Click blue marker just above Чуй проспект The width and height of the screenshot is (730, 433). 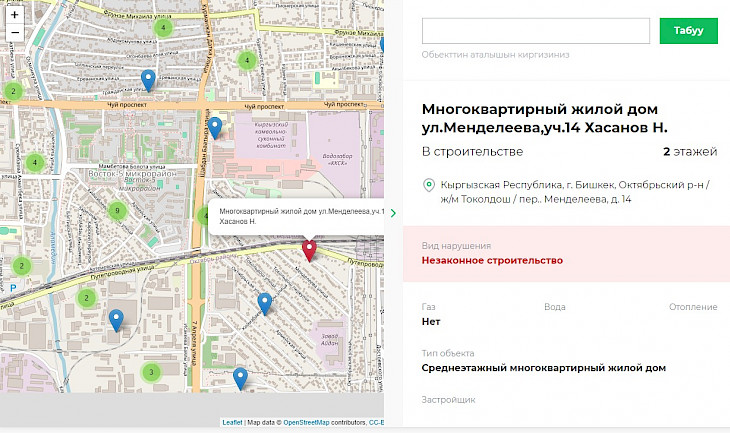tap(148, 79)
